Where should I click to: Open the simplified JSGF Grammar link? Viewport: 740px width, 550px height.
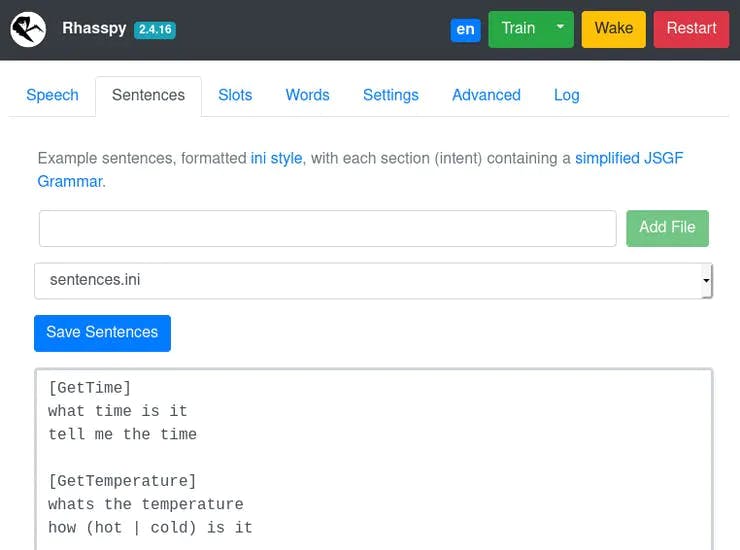tap(628, 158)
